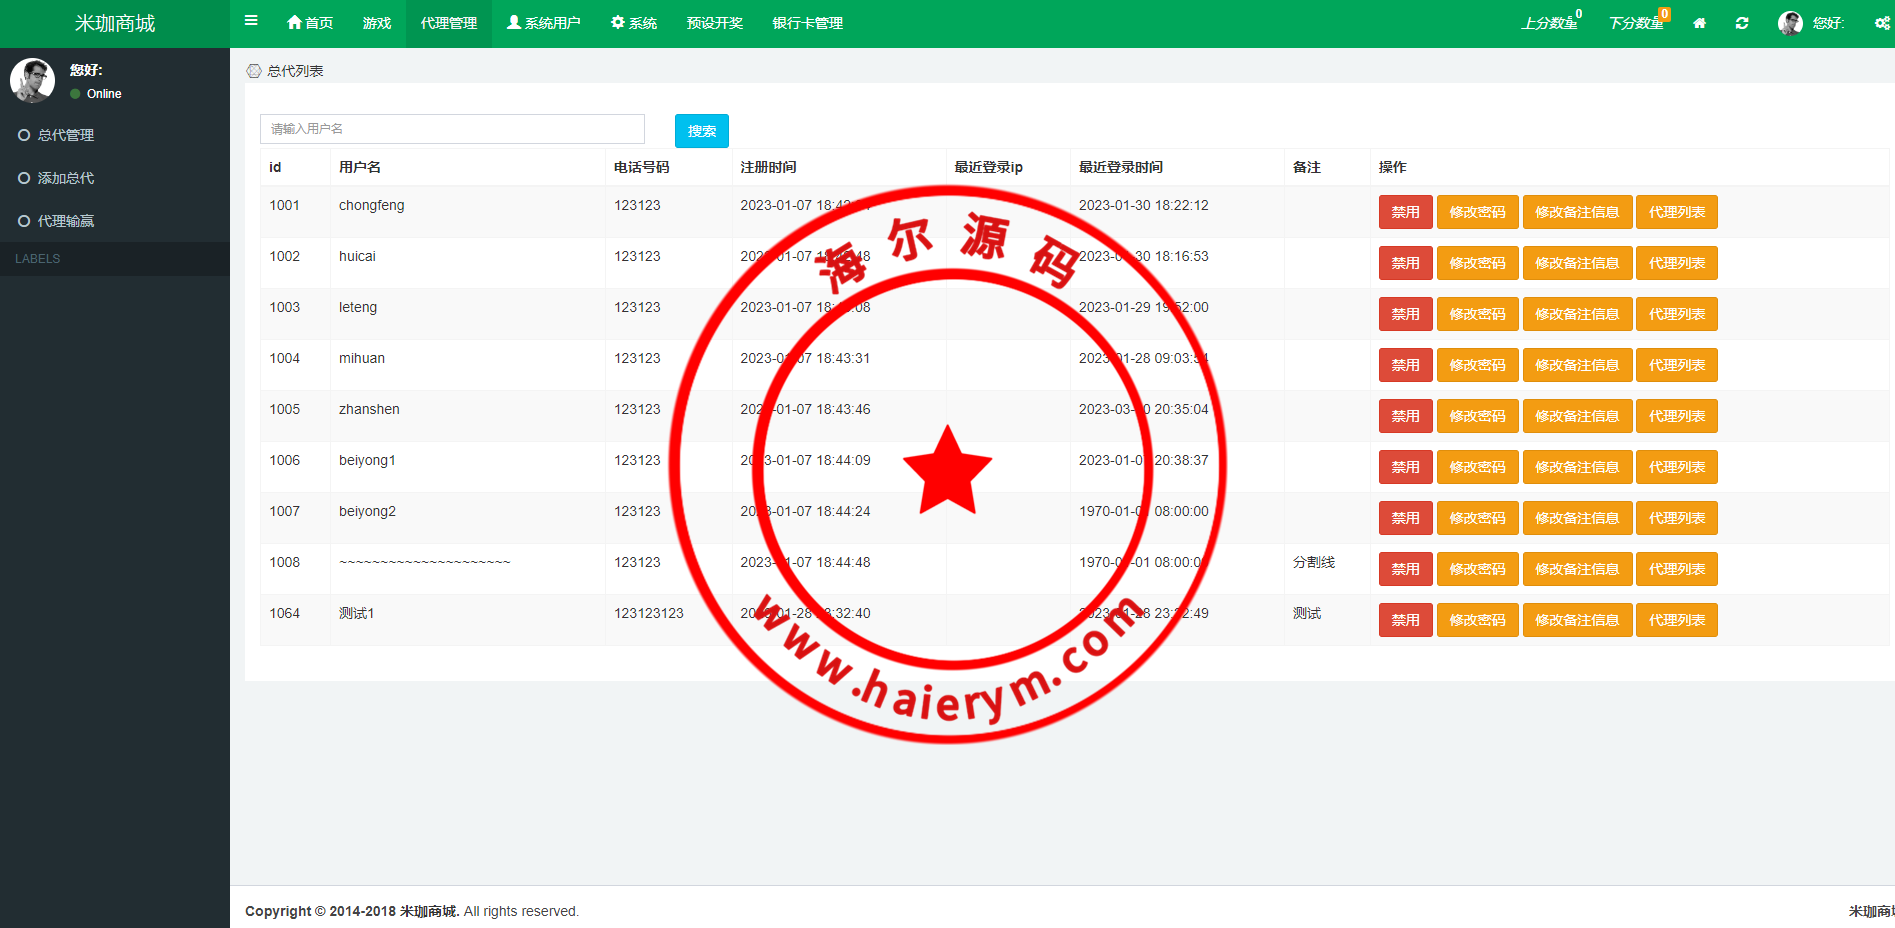This screenshot has height=928, width=1895.
Task: Click the sidebar profile avatar picture
Action: pos(33,80)
